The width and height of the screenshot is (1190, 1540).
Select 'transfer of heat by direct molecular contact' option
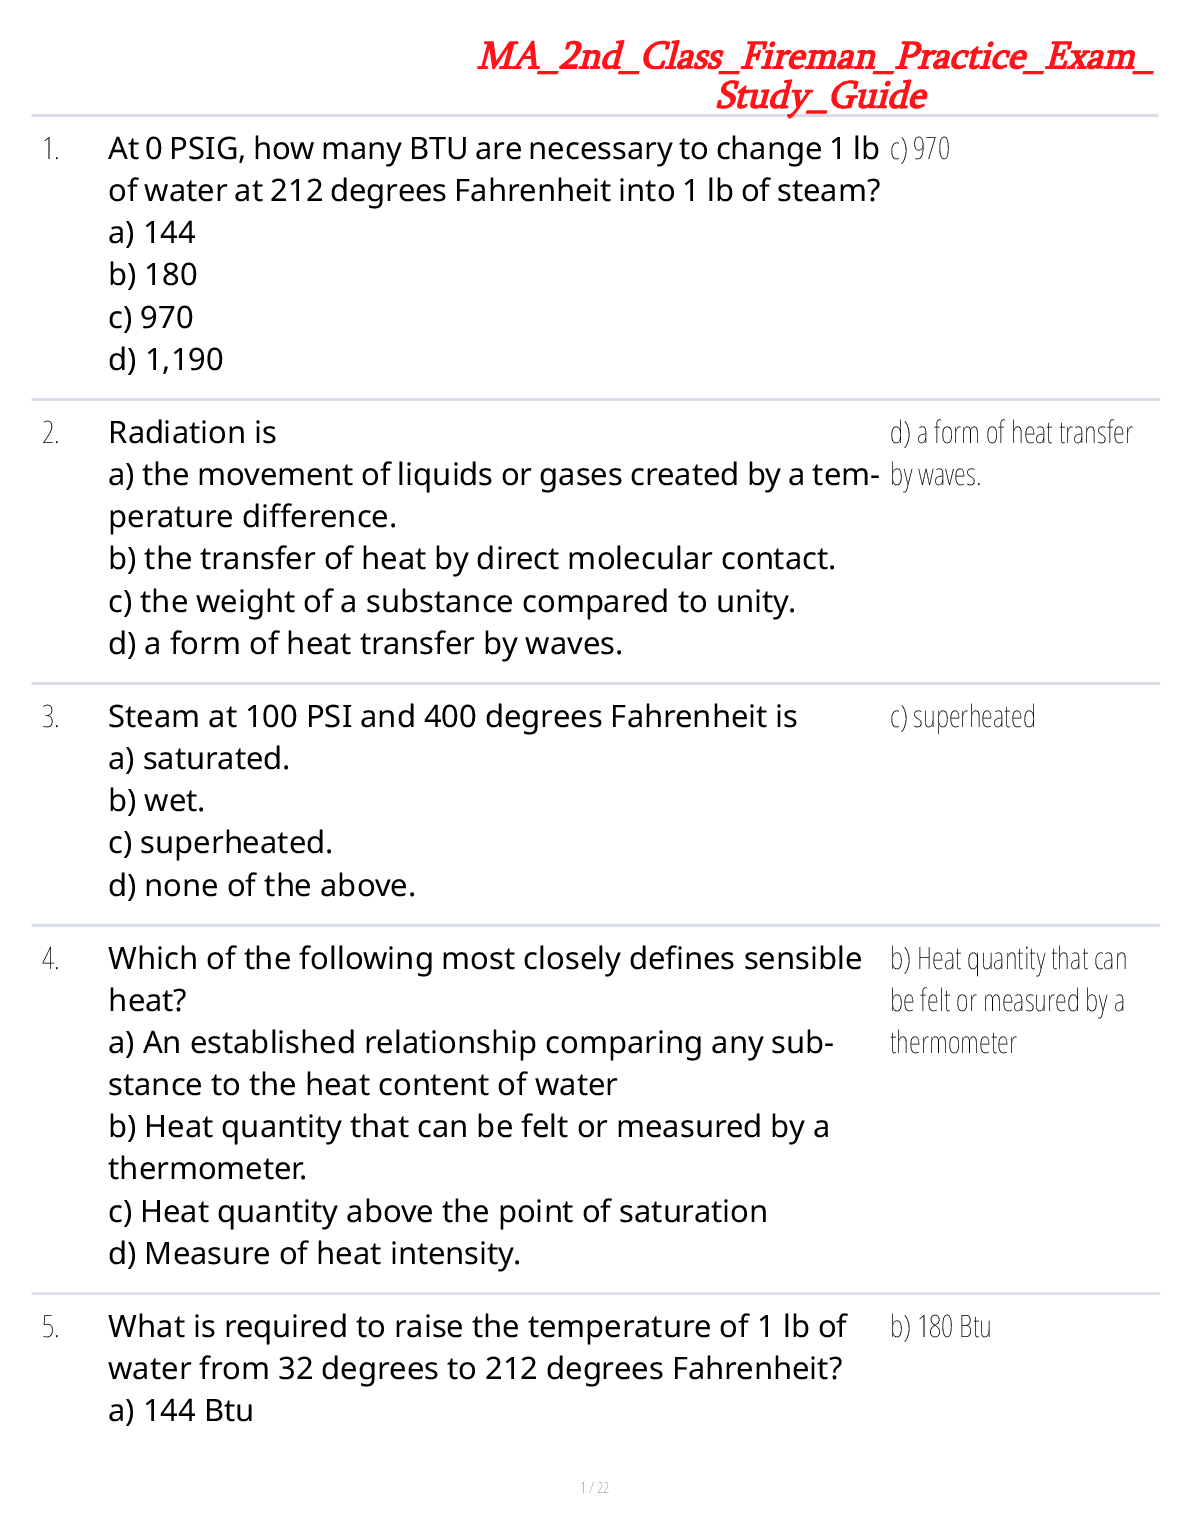click(x=471, y=559)
